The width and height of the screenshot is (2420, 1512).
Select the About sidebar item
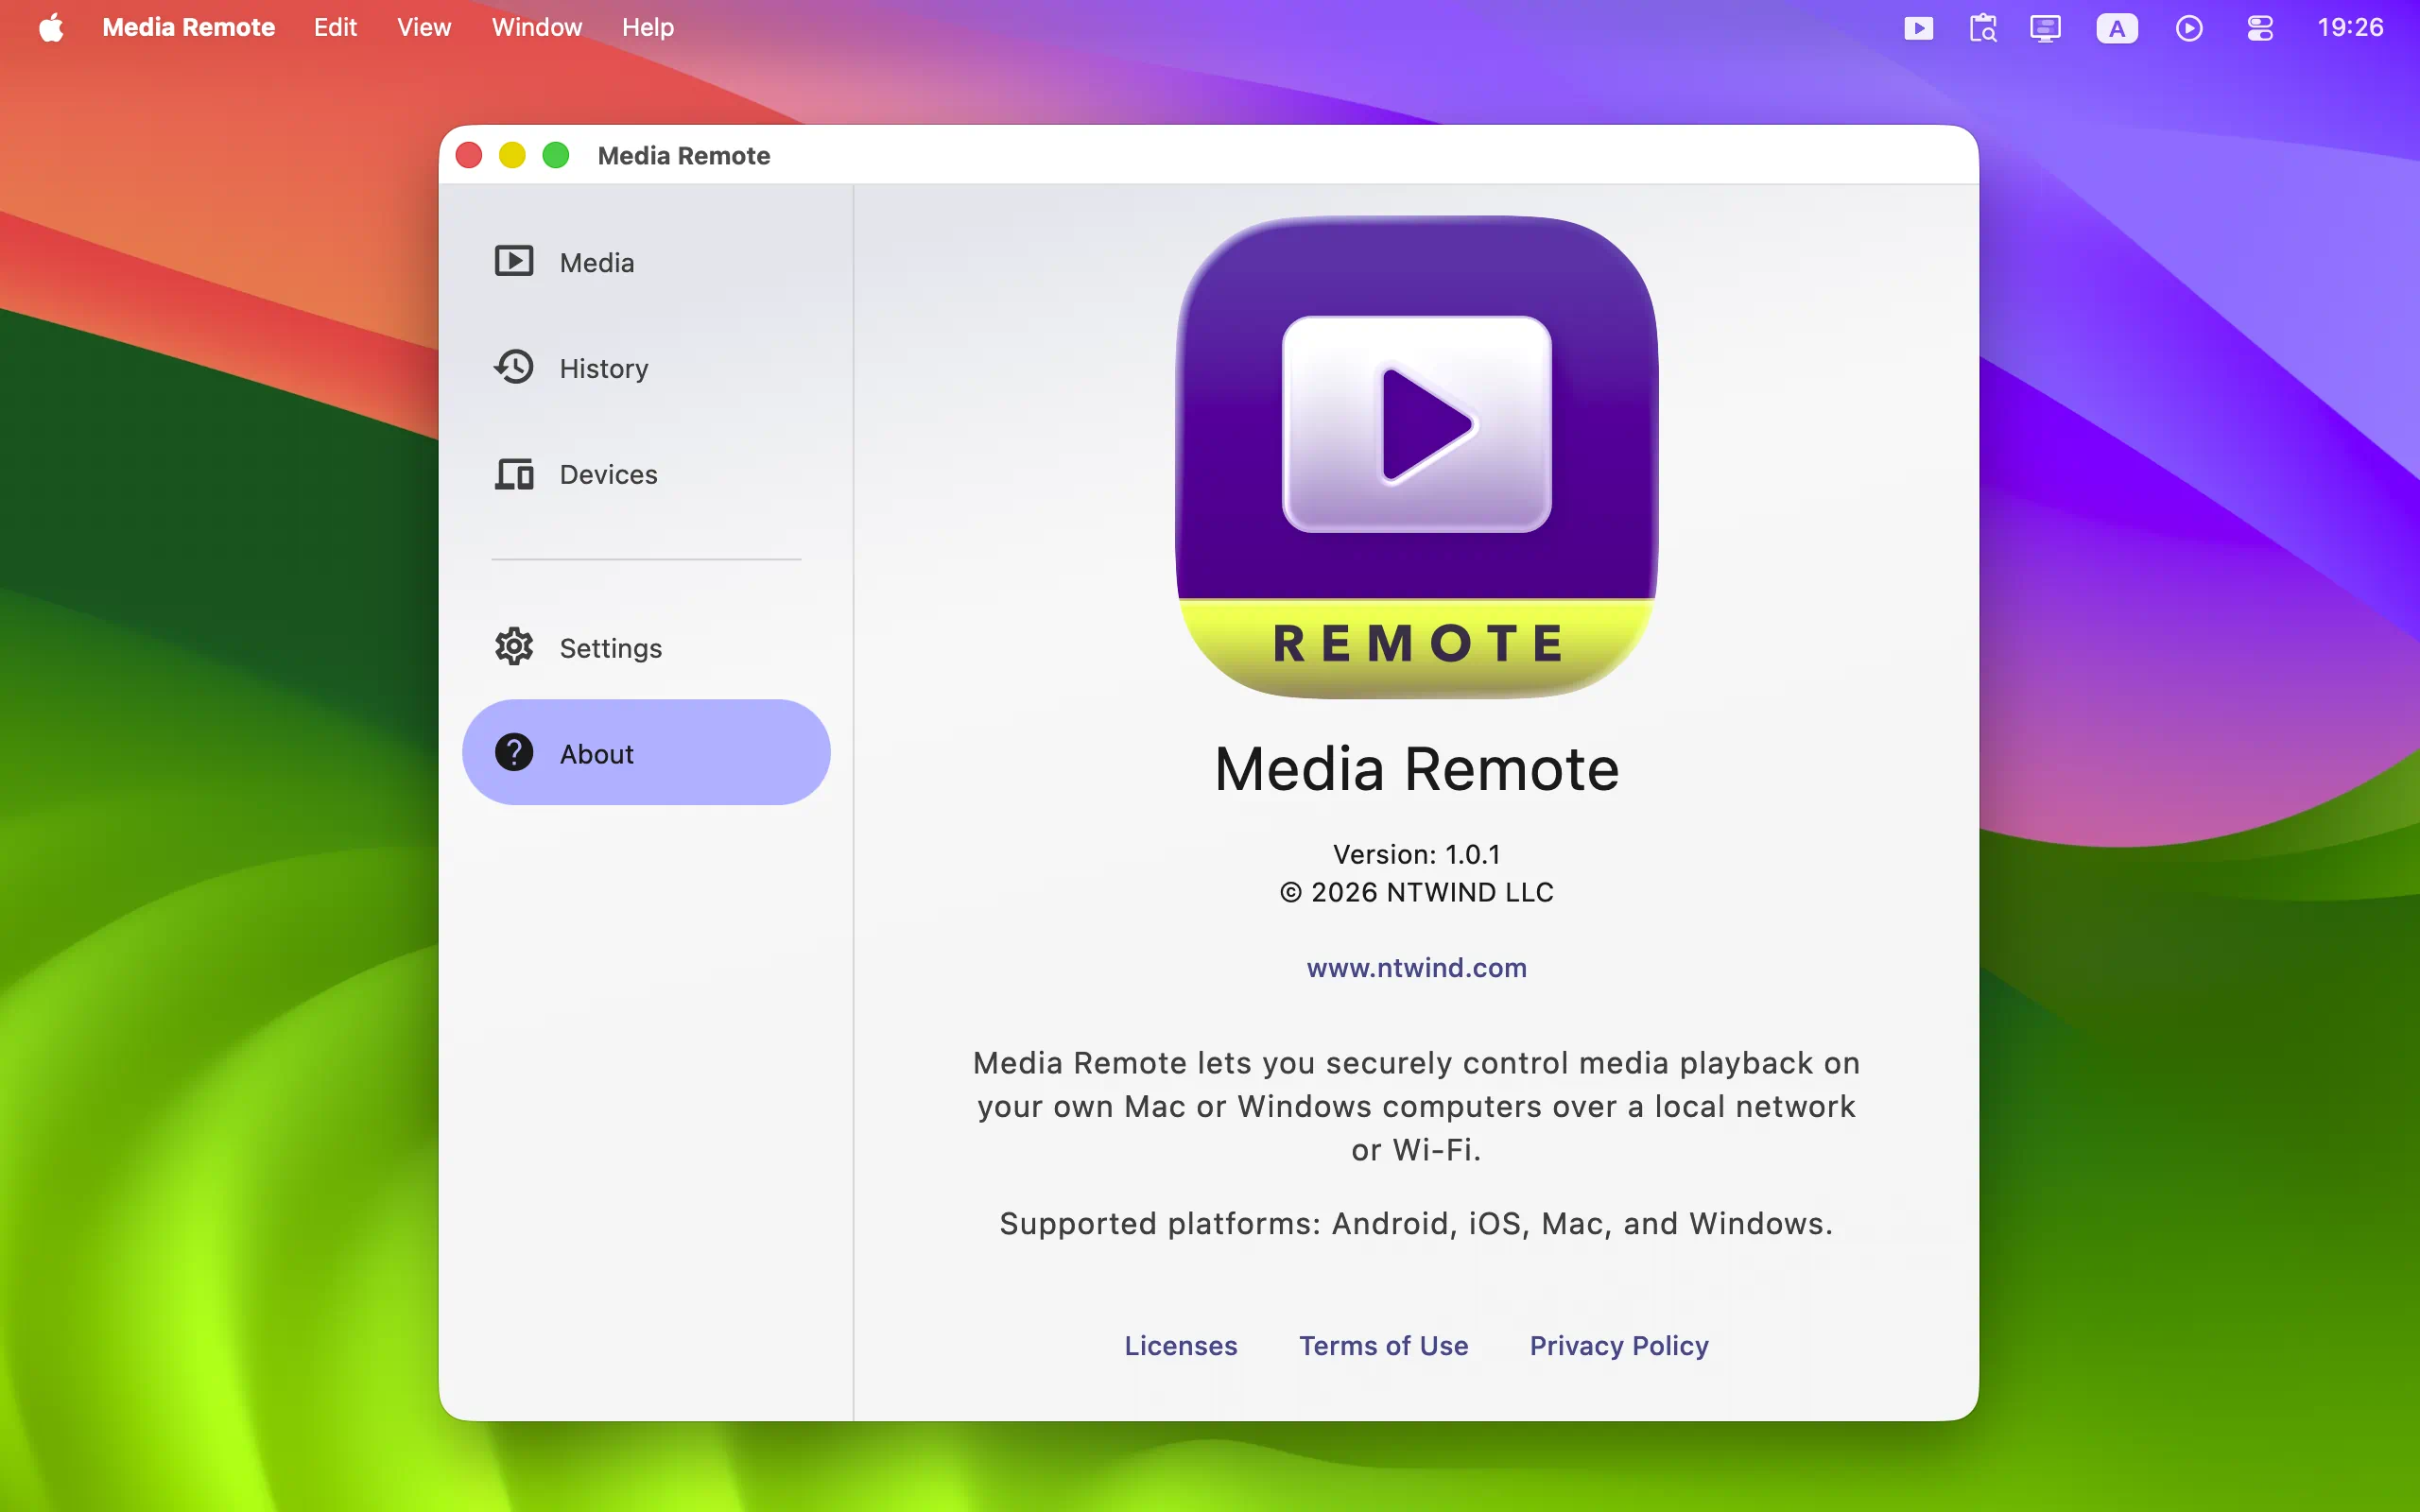coord(646,753)
